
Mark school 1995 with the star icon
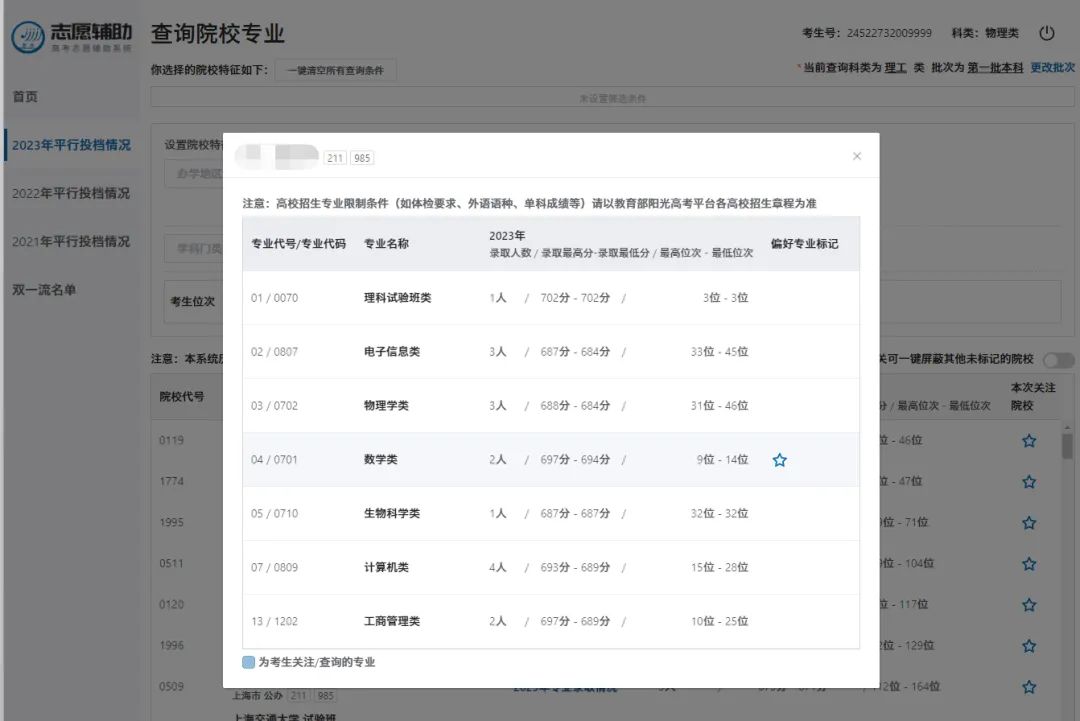[1029, 523]
